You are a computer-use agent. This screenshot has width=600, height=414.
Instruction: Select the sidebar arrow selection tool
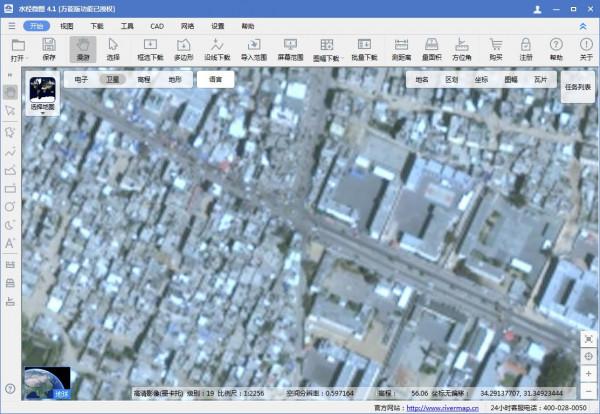pos(10,111)
